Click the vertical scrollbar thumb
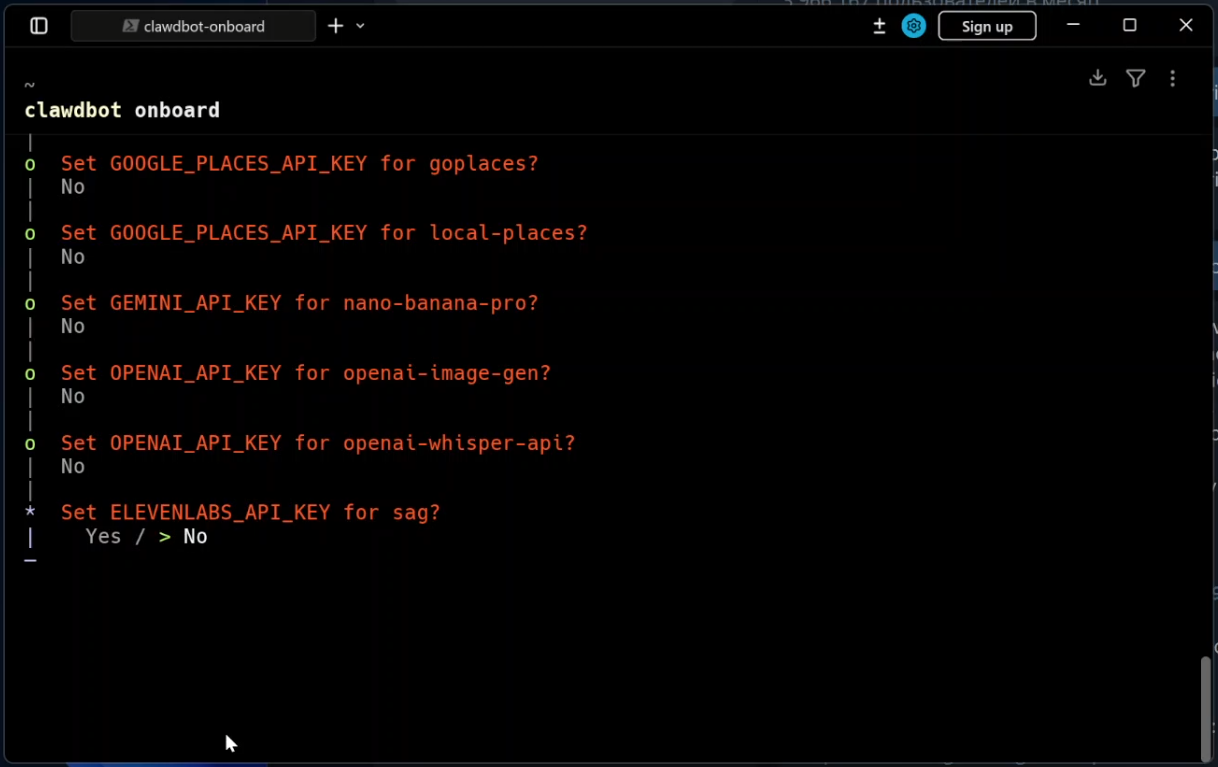Viewport: 1218px width, 767px height. pyautogui.click(x=1206, y=708)
